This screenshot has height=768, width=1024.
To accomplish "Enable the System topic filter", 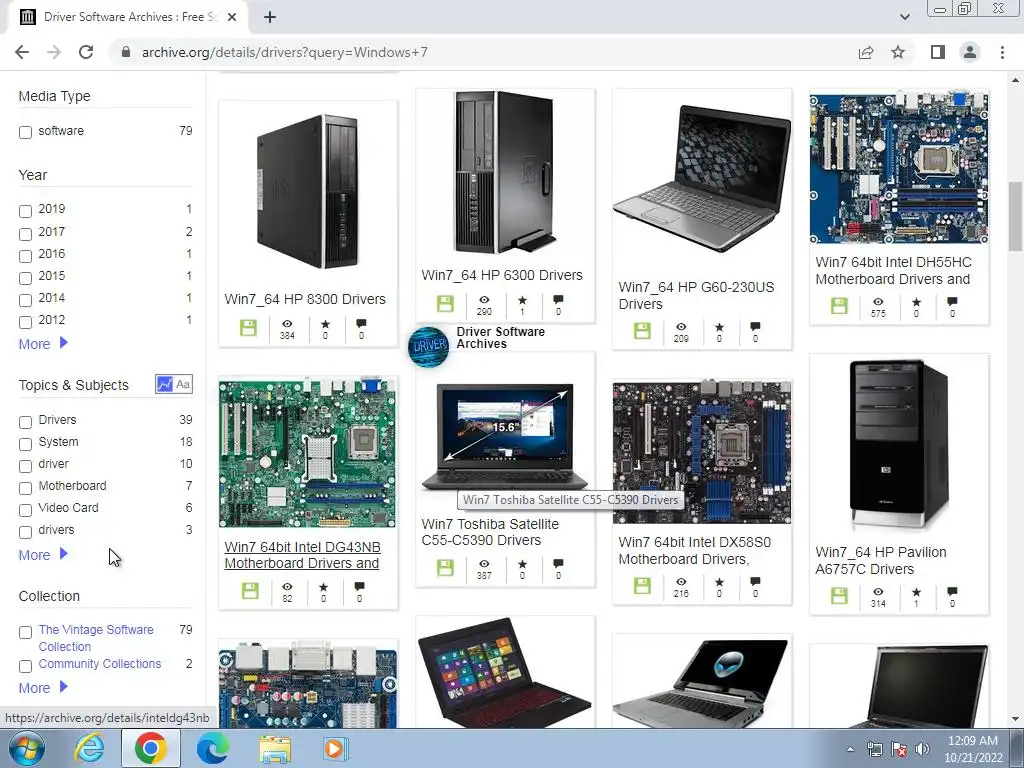I will click(25, 444).
